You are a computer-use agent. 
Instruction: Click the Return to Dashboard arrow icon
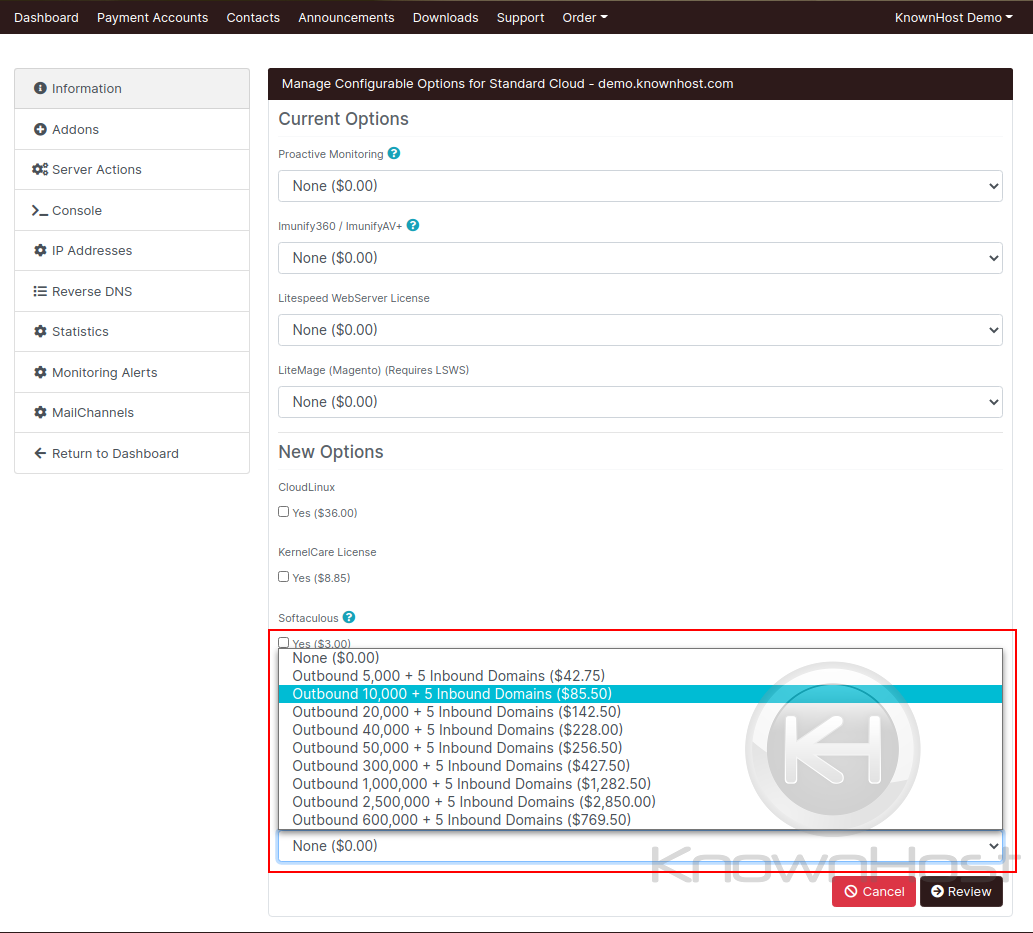coord(40,453)
